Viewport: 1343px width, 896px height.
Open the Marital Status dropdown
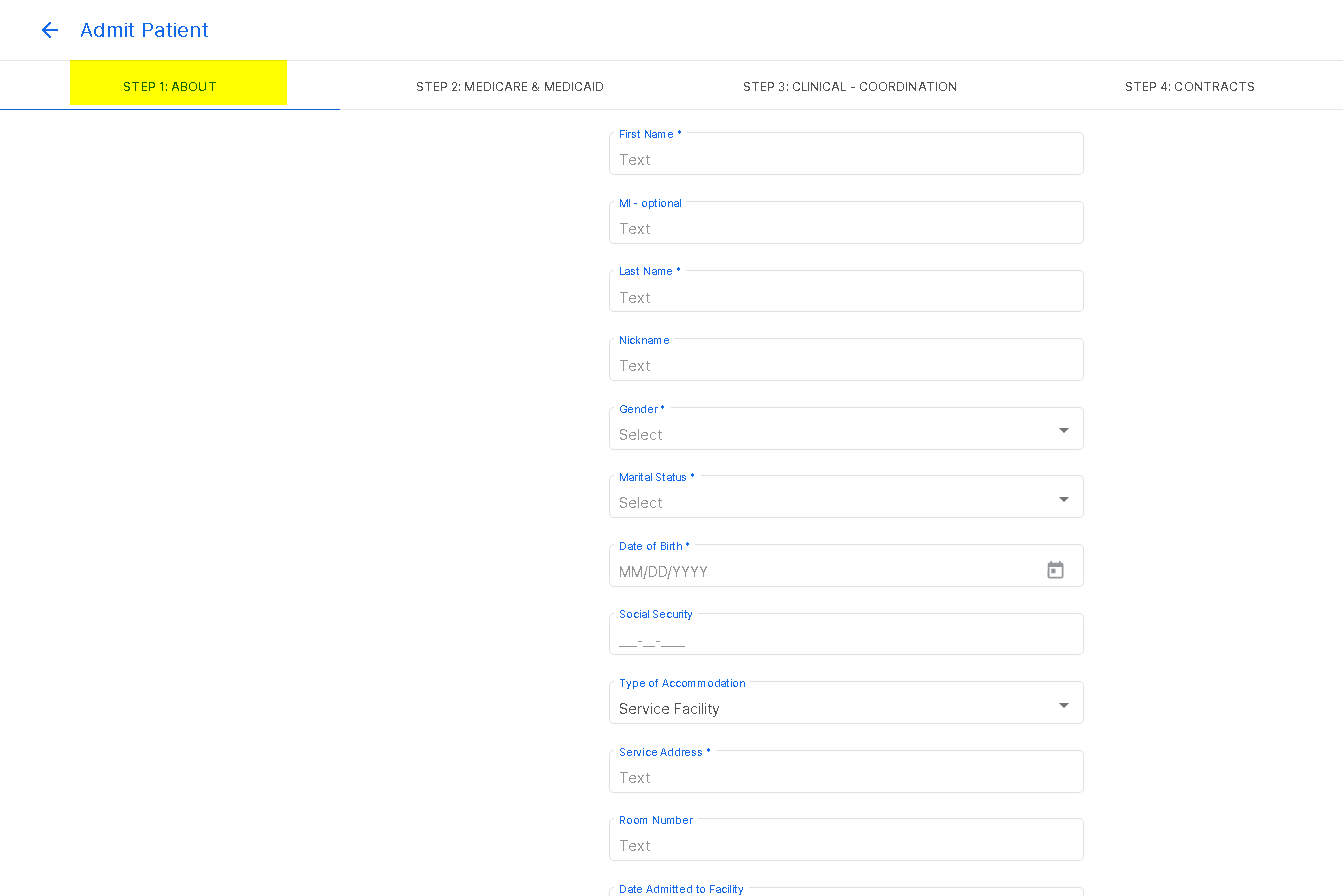pos(846,497)
